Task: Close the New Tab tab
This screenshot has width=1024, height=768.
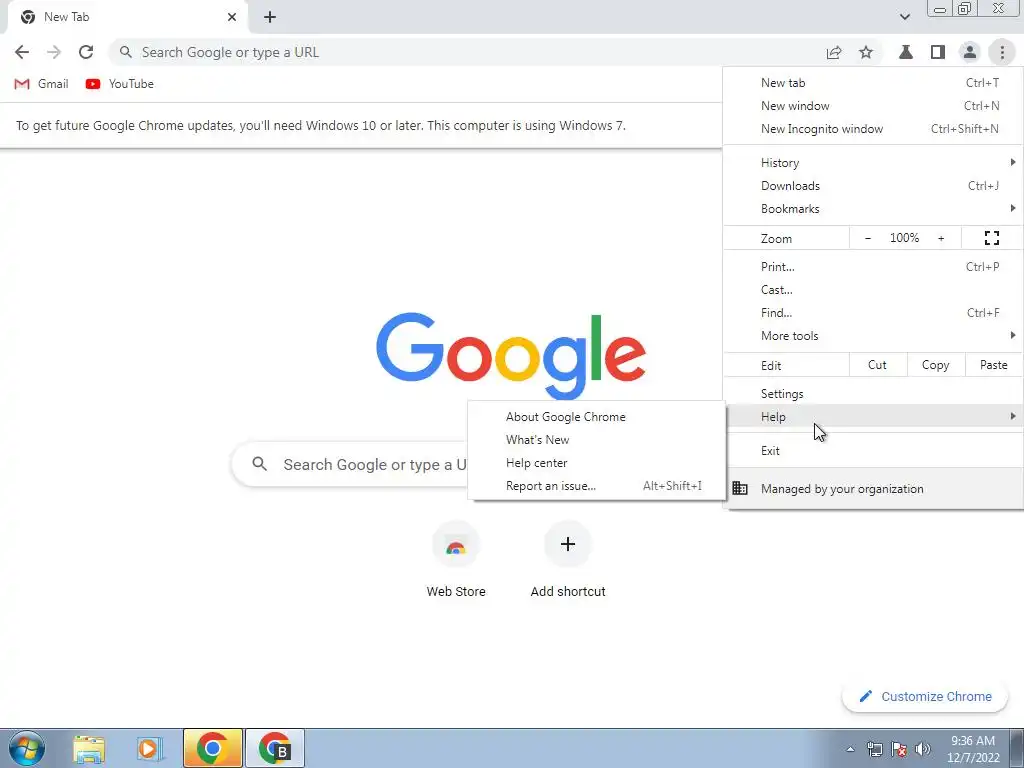Action: coord(232,17)
